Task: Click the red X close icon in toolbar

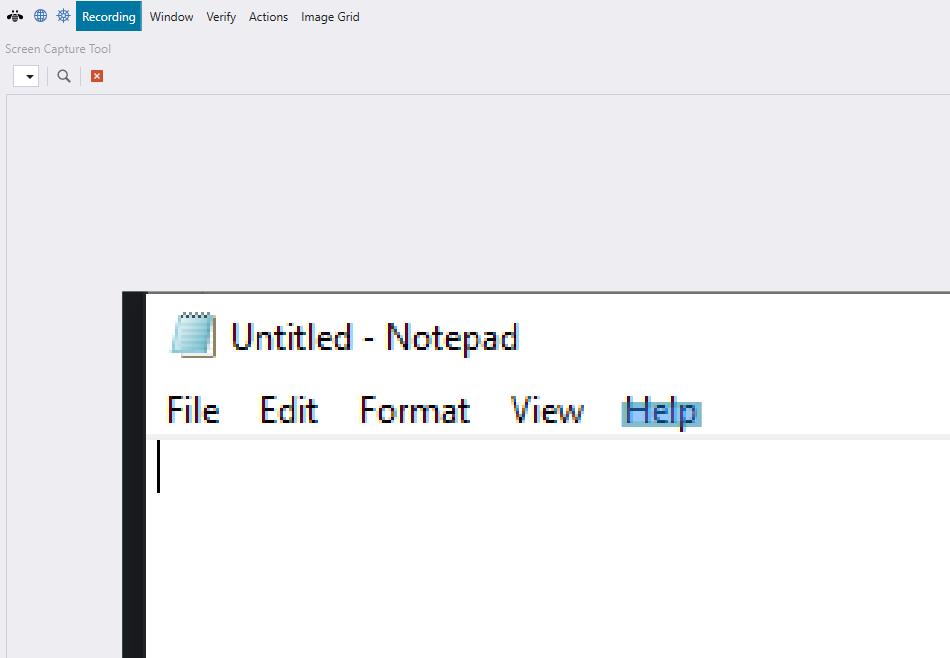Action: (x=97, y=76)
